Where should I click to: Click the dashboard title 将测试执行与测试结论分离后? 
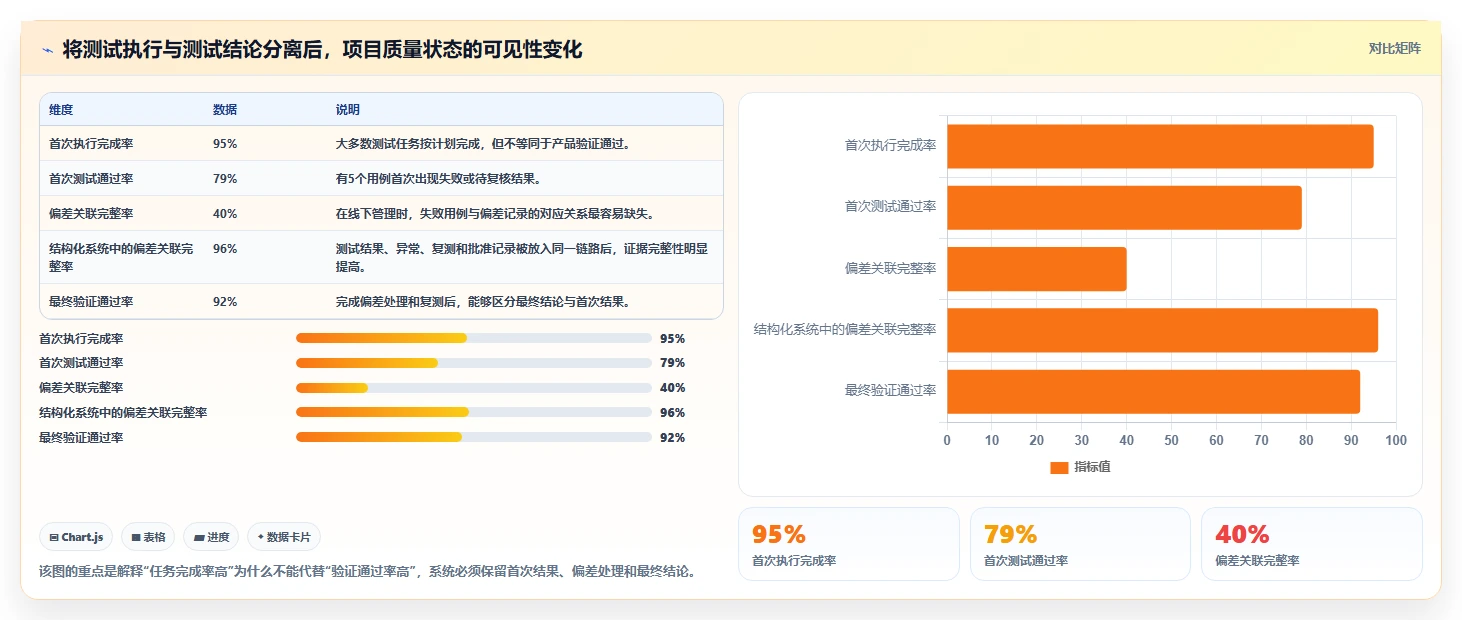(322, 50)
